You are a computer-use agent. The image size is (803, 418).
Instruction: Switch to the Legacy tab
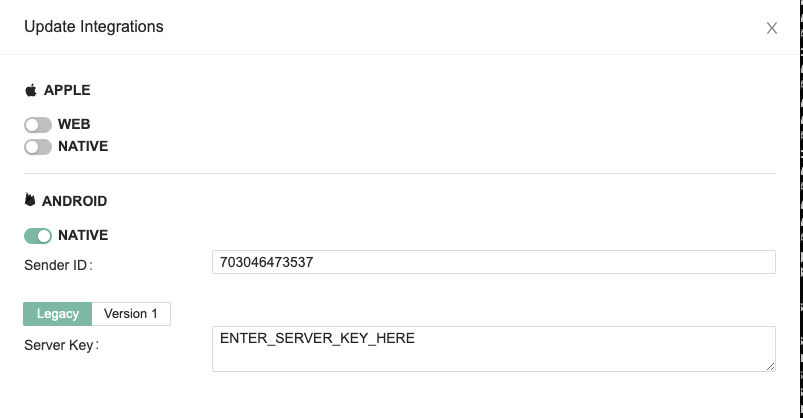coord(57,314)
